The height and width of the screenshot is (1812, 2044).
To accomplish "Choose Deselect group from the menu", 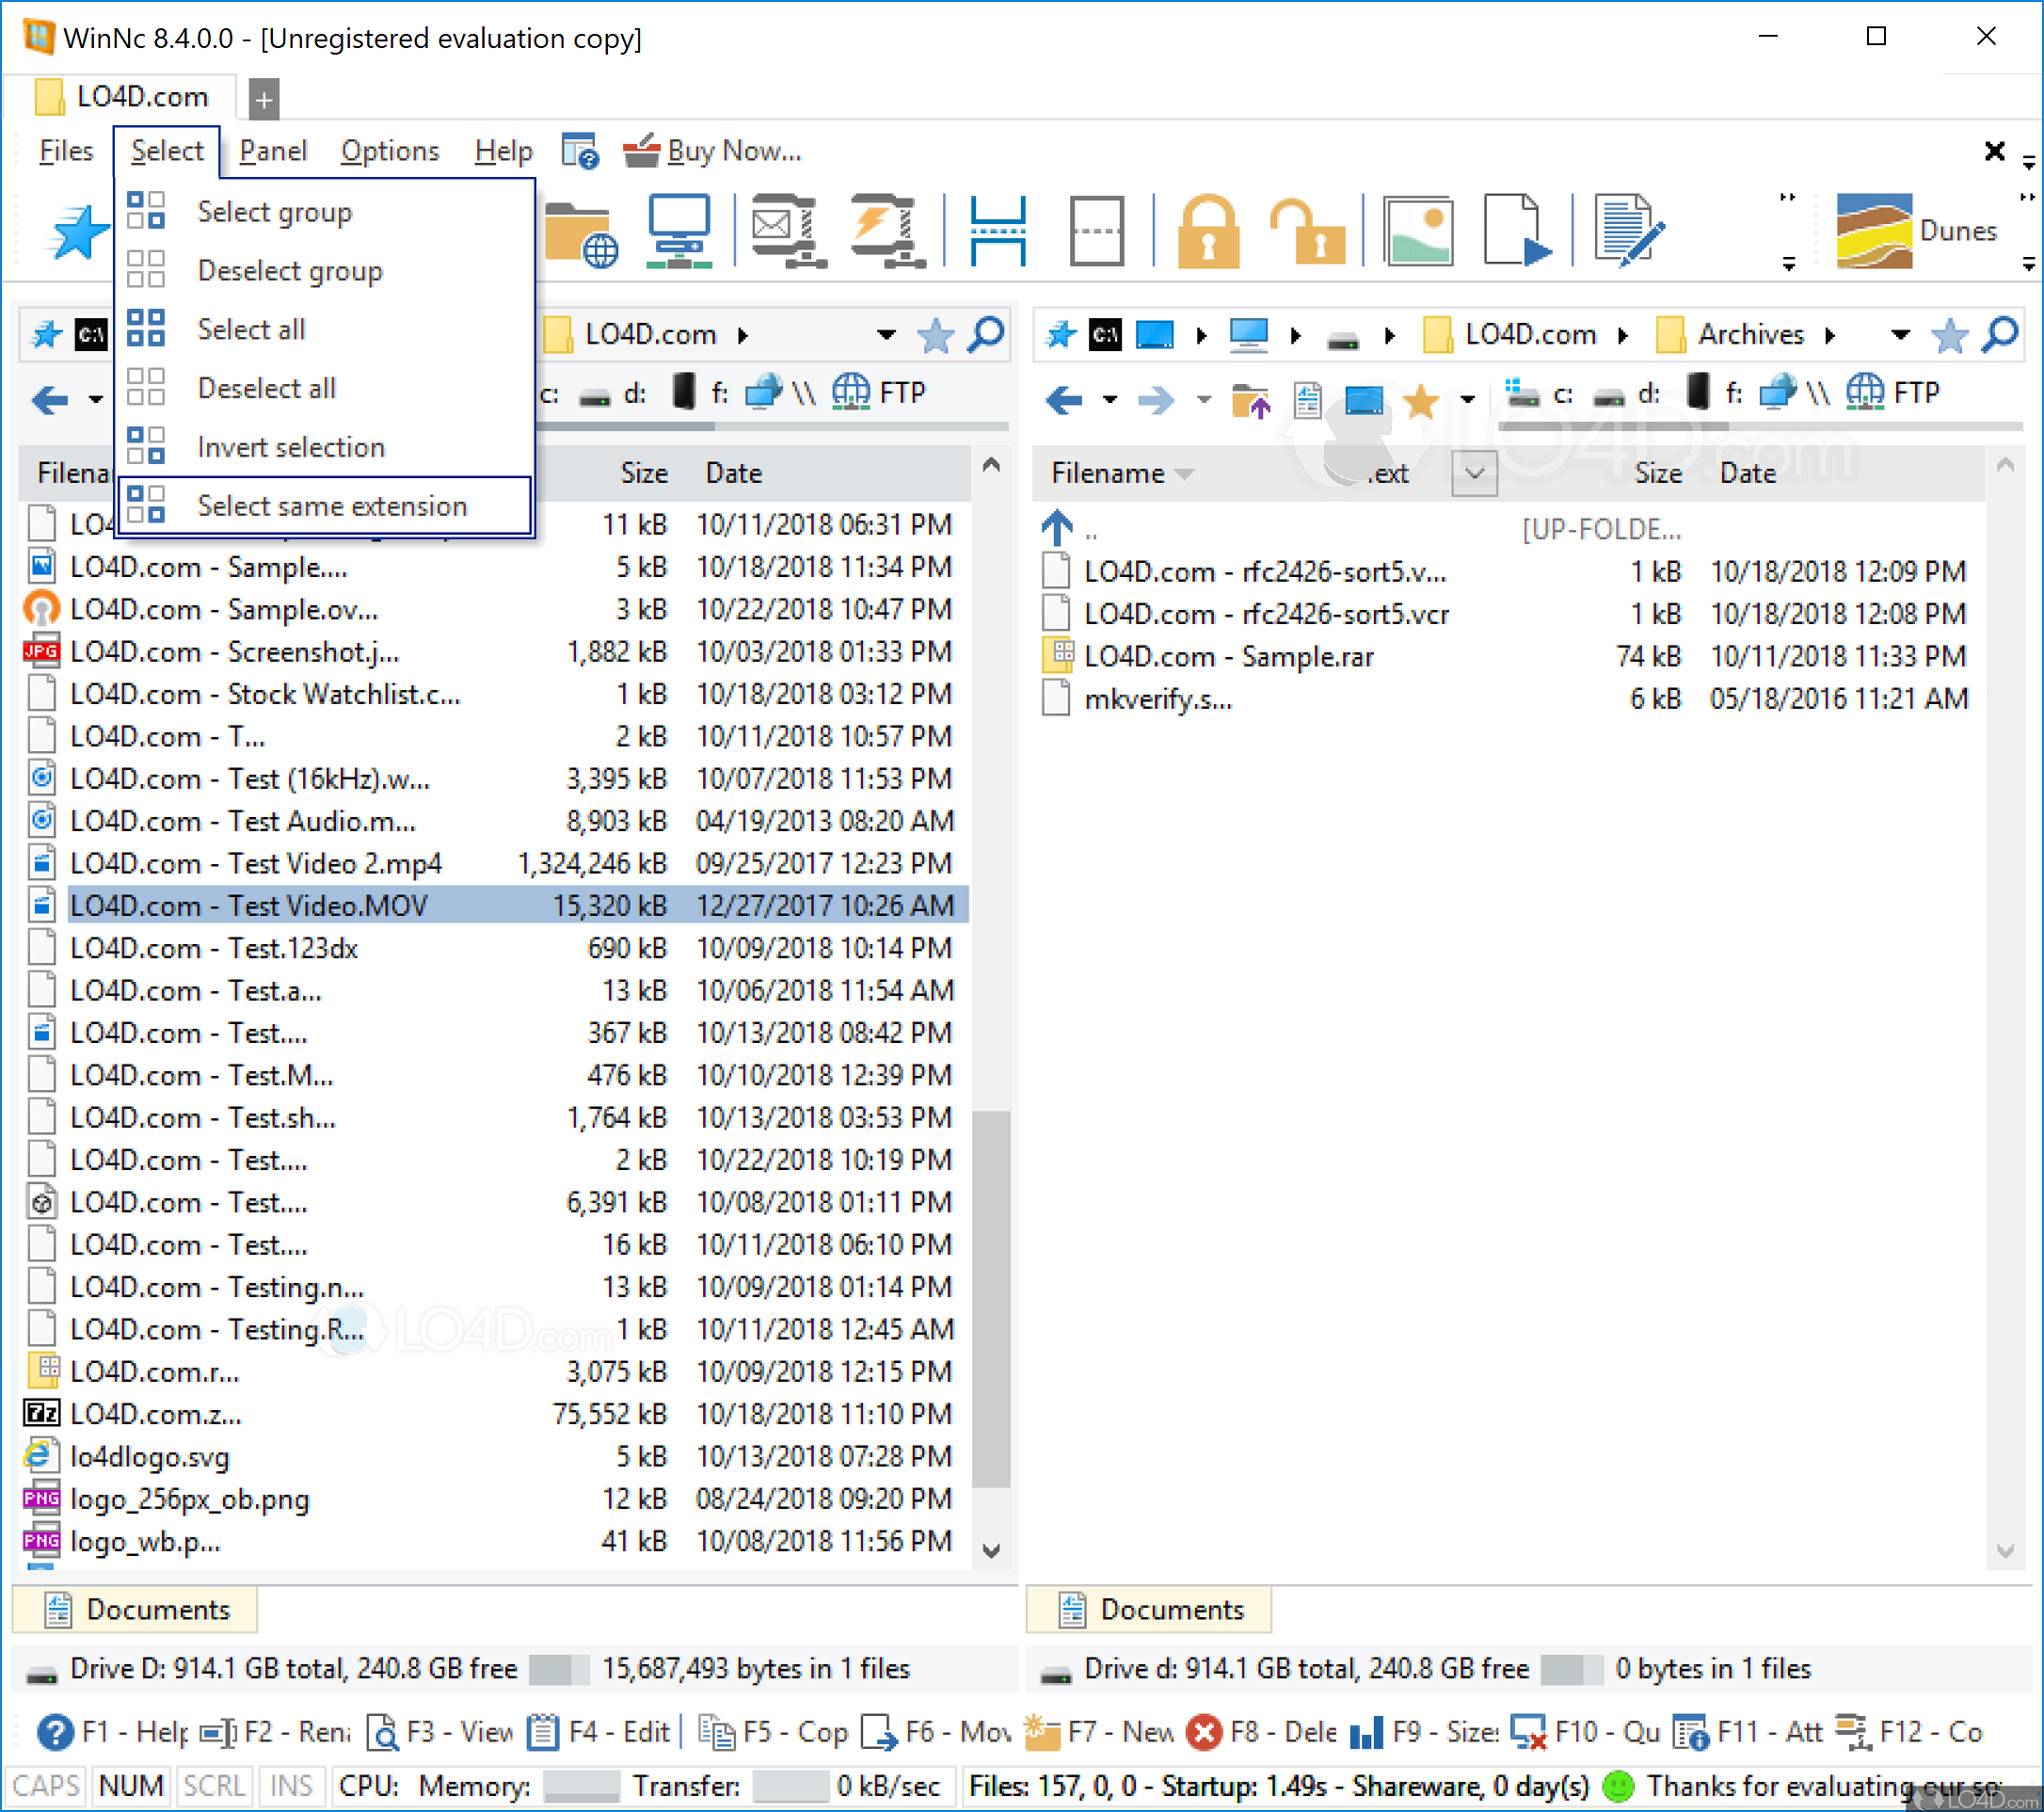I will point(326,271).
